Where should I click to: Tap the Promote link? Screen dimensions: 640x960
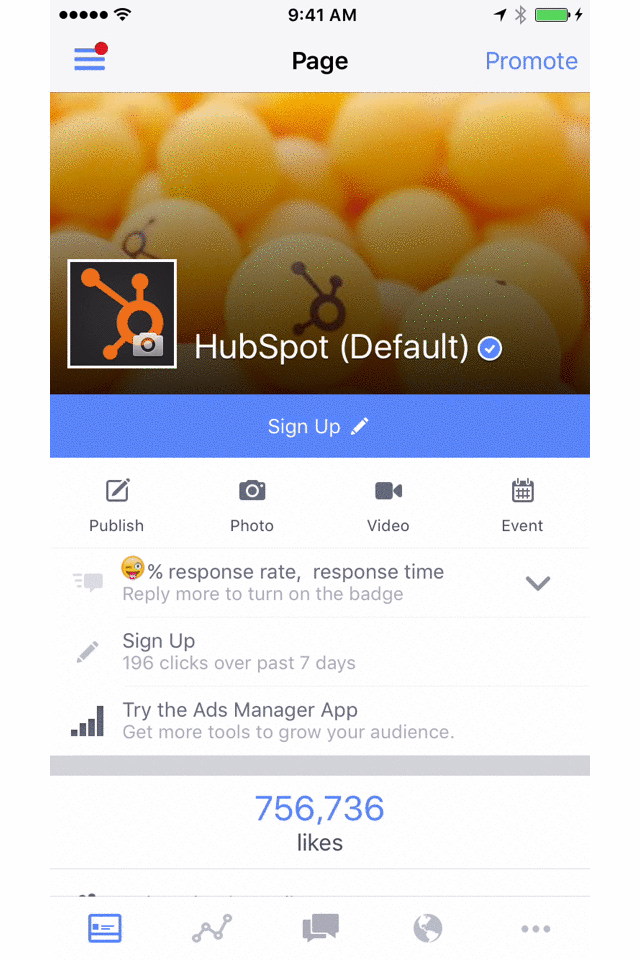pos(531,61)
